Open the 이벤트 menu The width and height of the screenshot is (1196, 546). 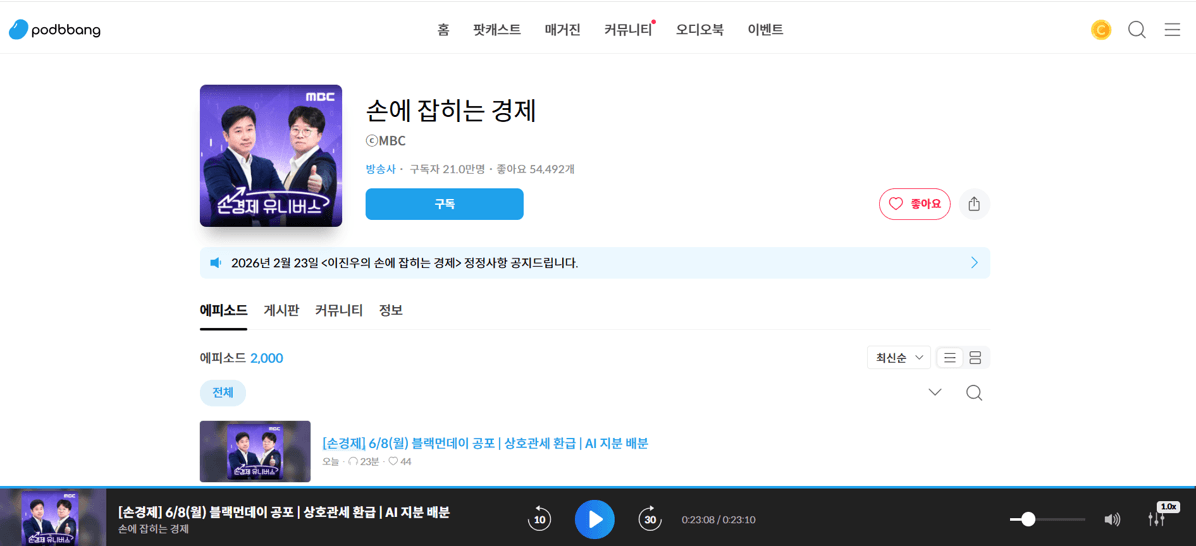765,31
